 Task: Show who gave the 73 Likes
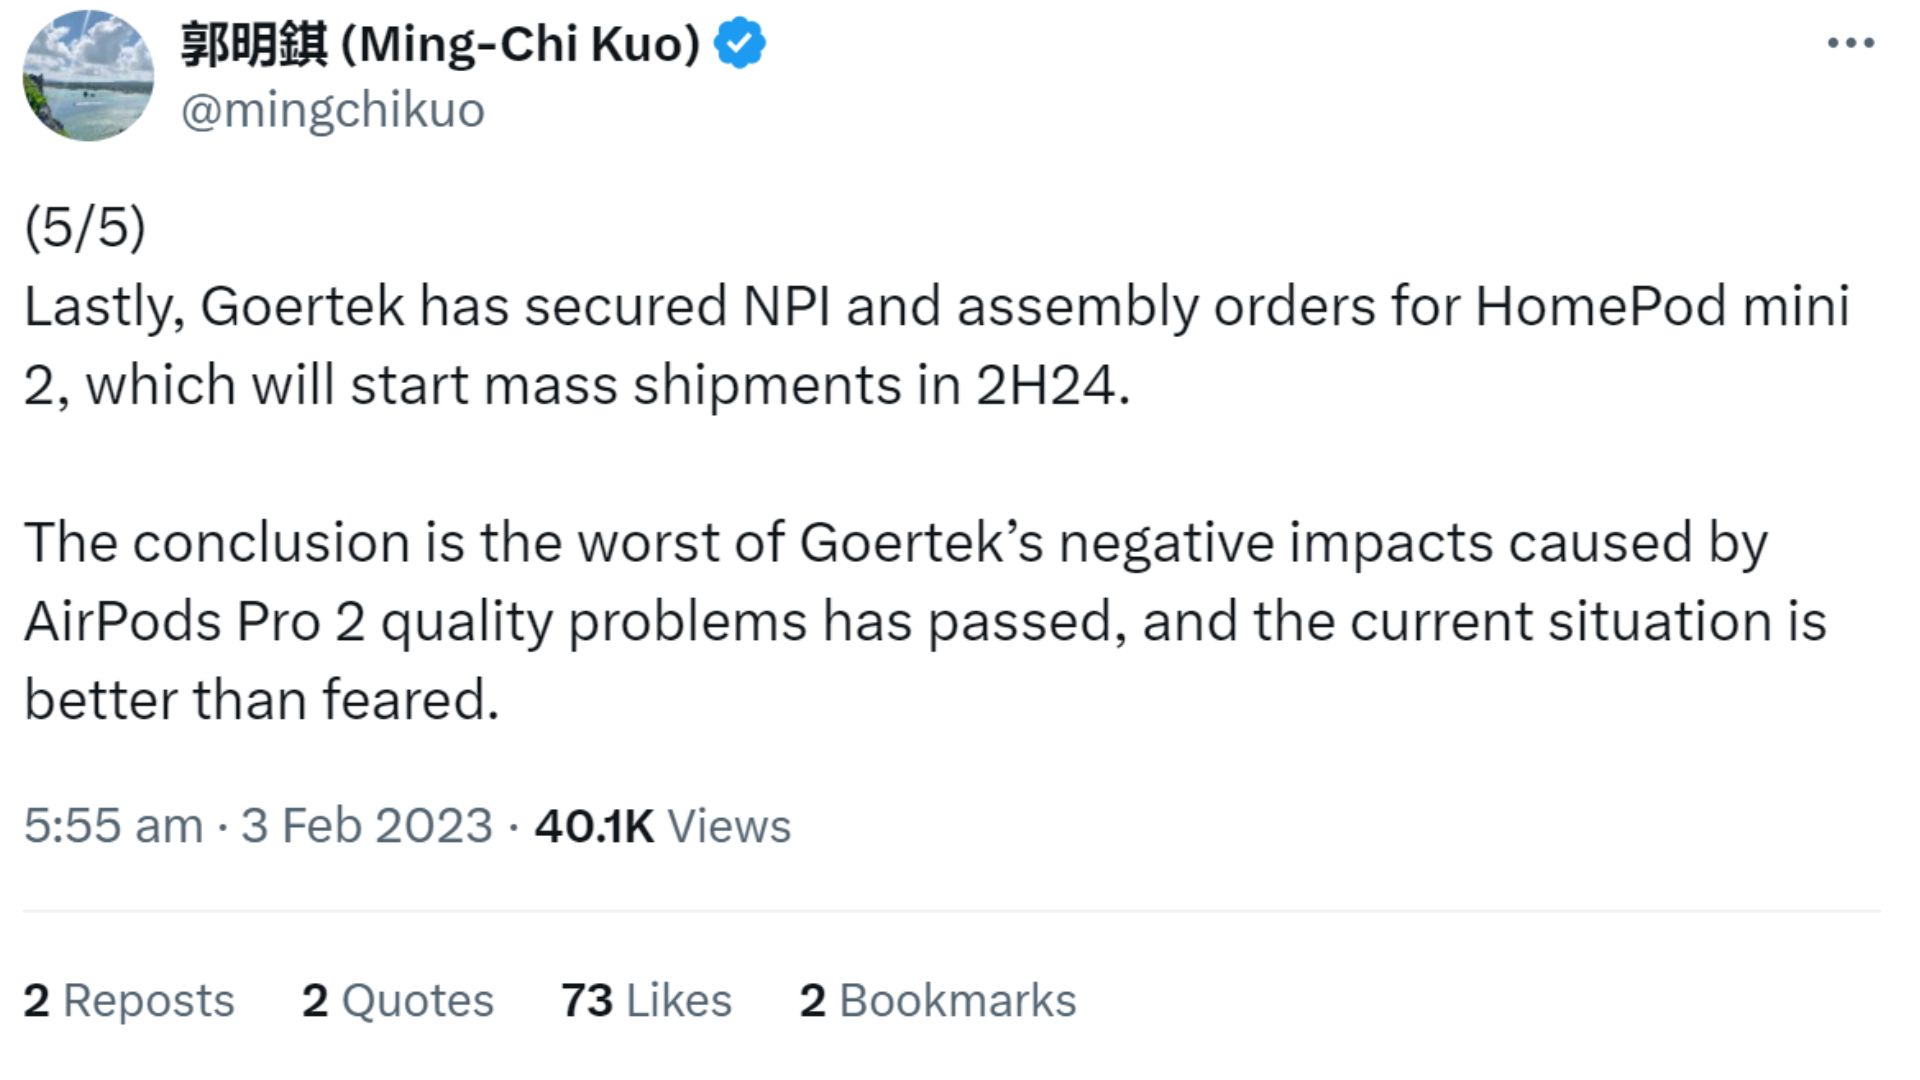pos(646,1000)
